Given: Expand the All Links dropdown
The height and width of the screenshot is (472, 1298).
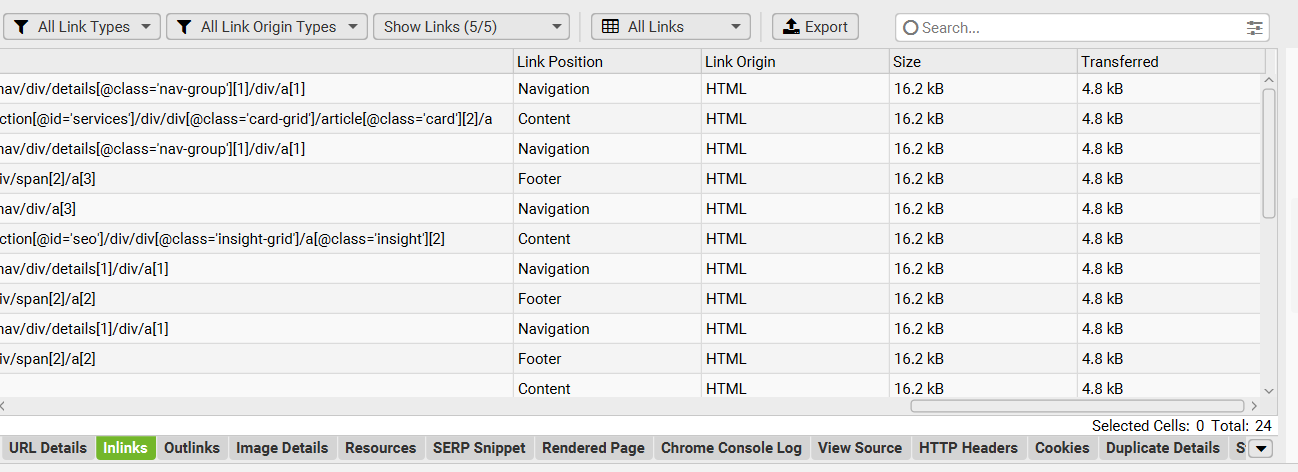Looking at the screenshot, I should (x=670, y=27).
